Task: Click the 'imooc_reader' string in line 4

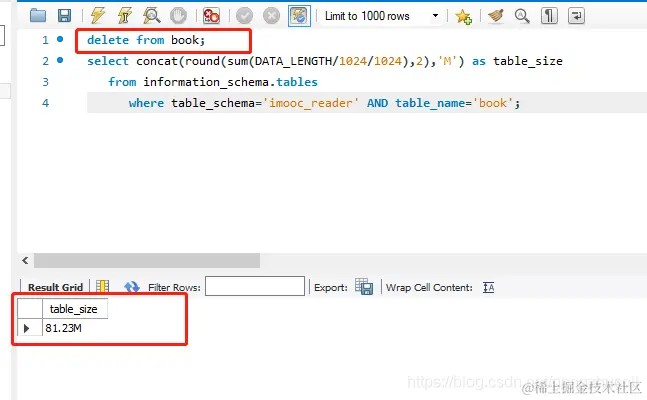Action: click(310, 103)
